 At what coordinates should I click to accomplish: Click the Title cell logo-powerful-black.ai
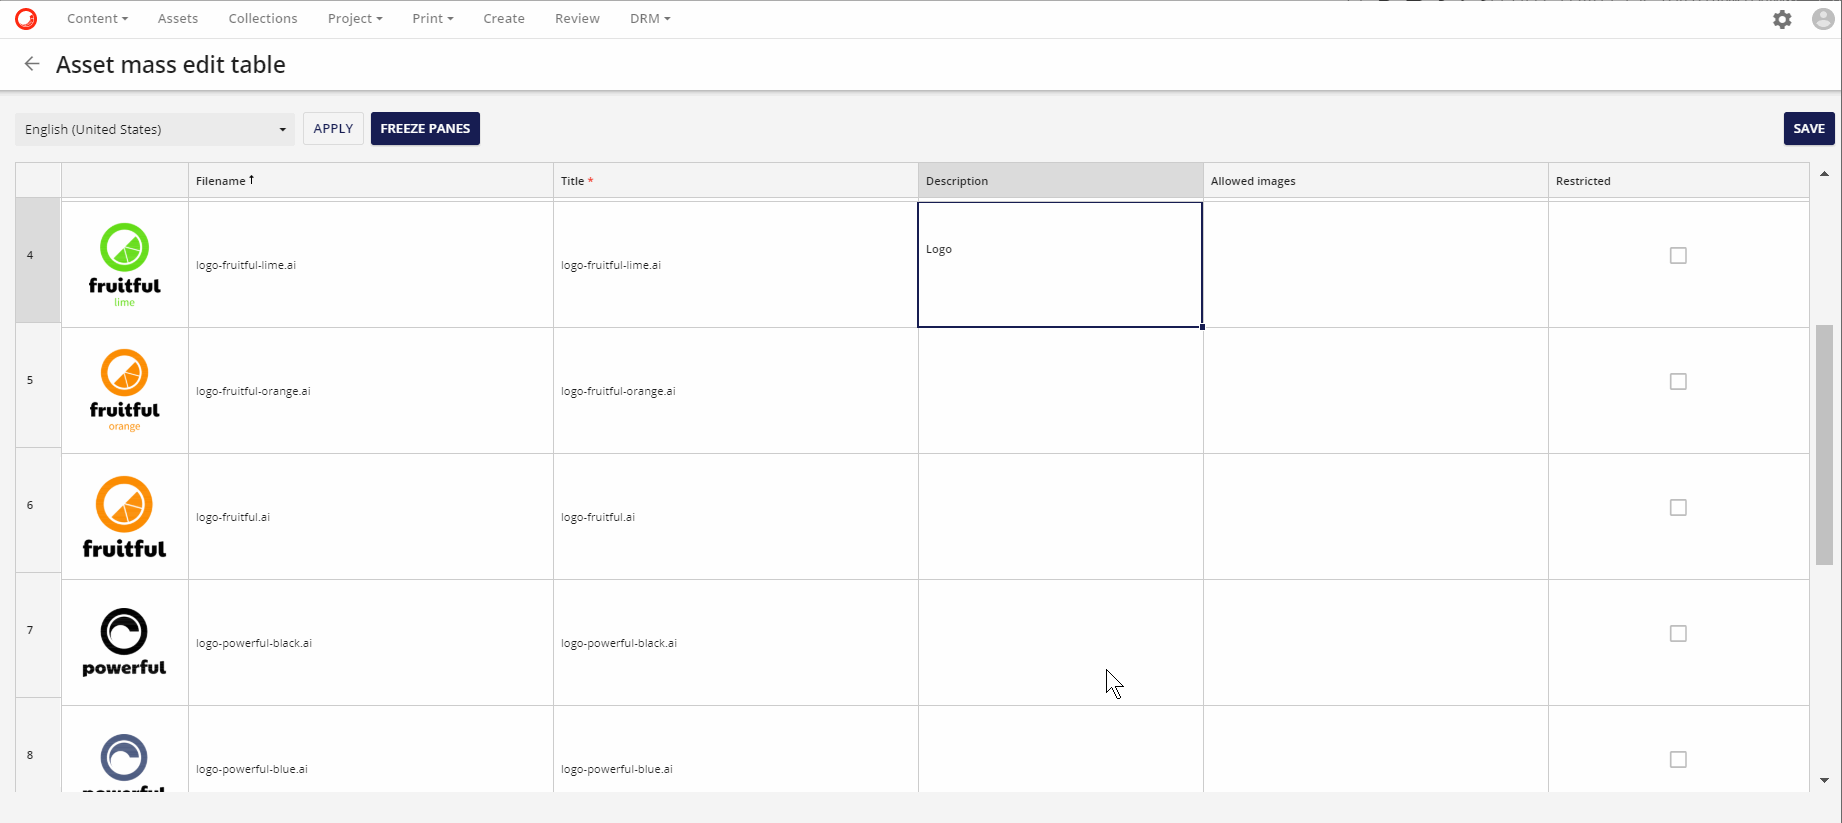tap(736, 643)
